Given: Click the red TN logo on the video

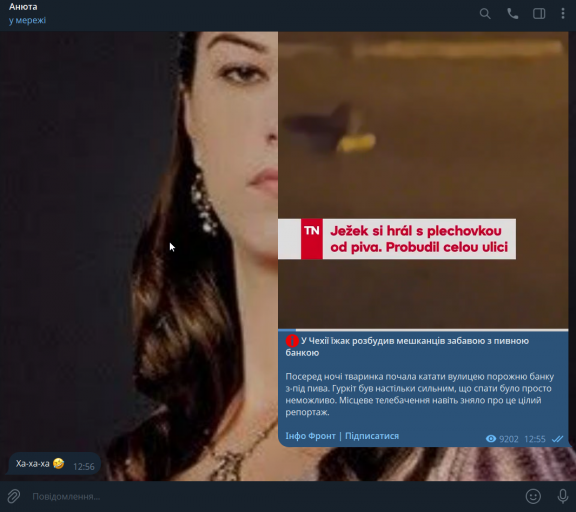Looking at the screenshot, I should pos(312,239).
